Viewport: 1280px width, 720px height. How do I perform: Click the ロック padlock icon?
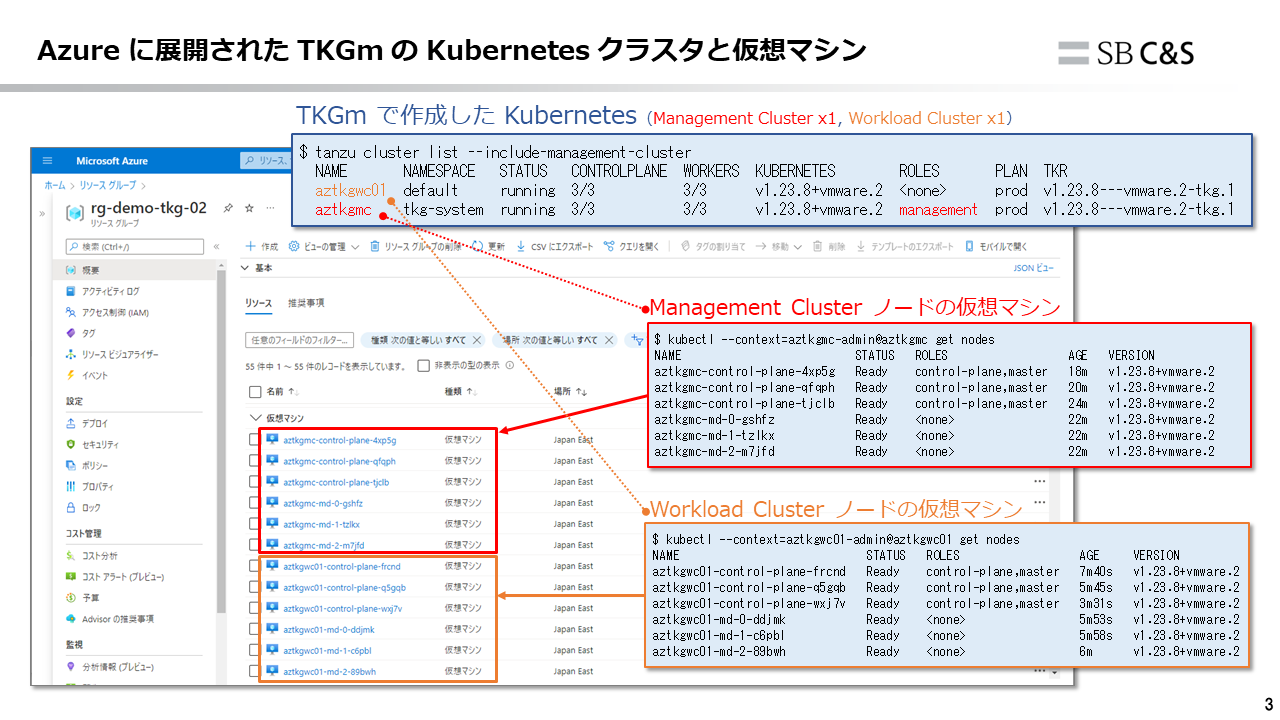point(71,507)
